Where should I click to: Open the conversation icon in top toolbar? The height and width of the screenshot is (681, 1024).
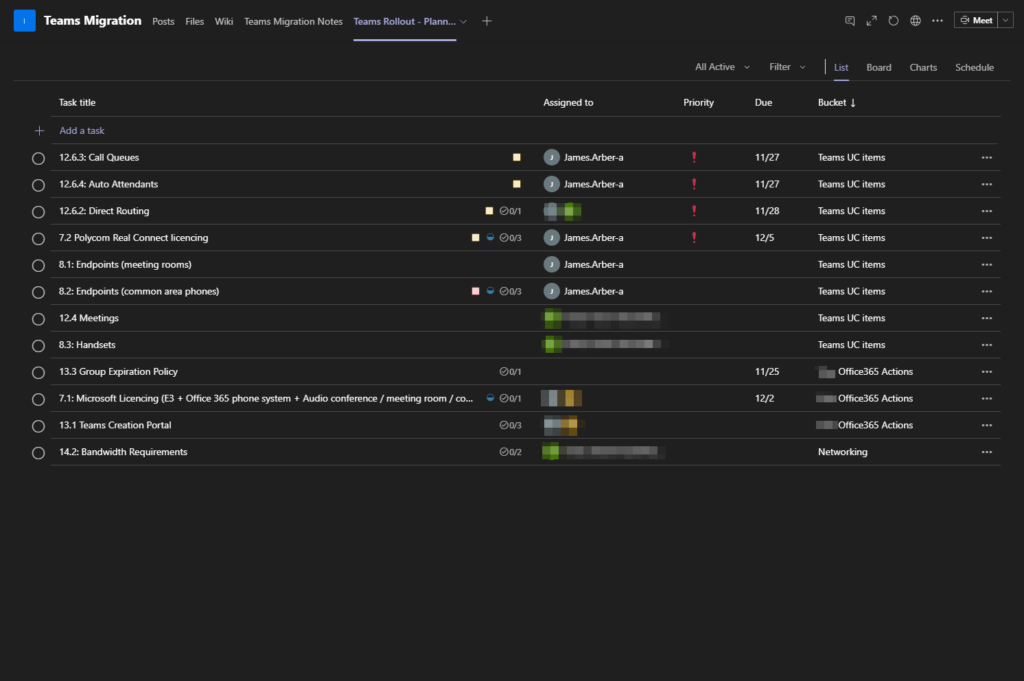(850, 21)
